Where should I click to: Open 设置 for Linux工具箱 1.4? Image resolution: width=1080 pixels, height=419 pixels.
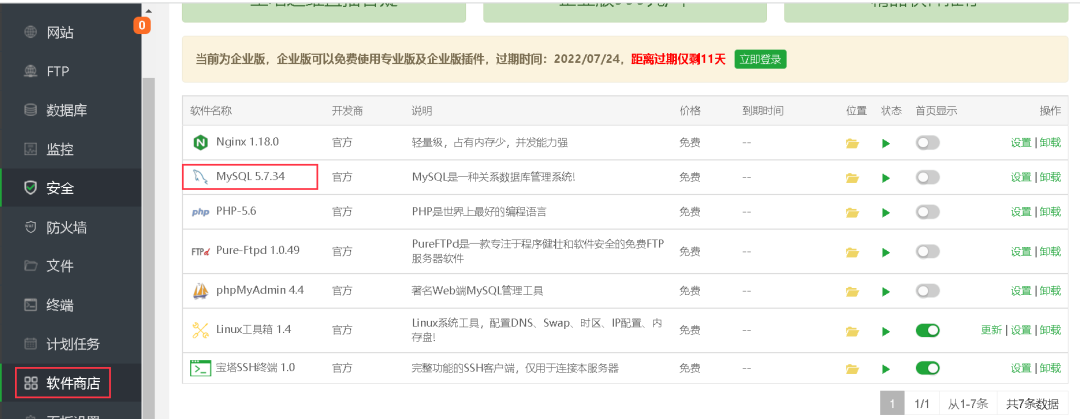point(1021,330)
